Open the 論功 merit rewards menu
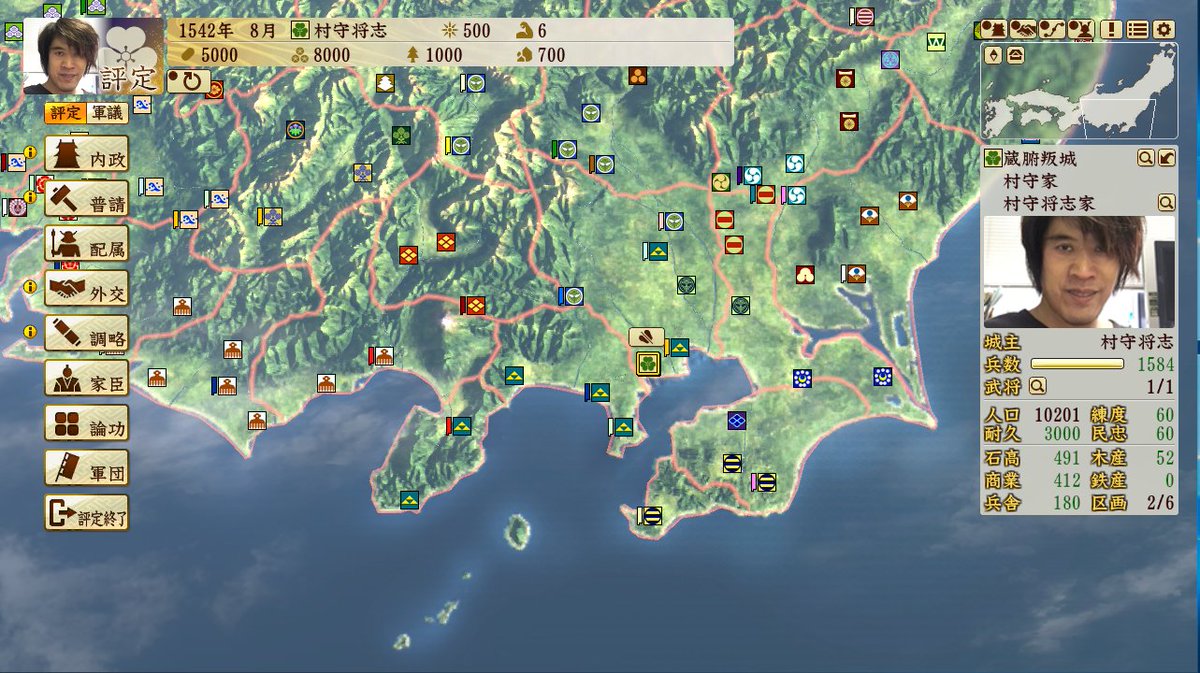Viewport: 1200px width, 673px height. (x=87, y=423)
